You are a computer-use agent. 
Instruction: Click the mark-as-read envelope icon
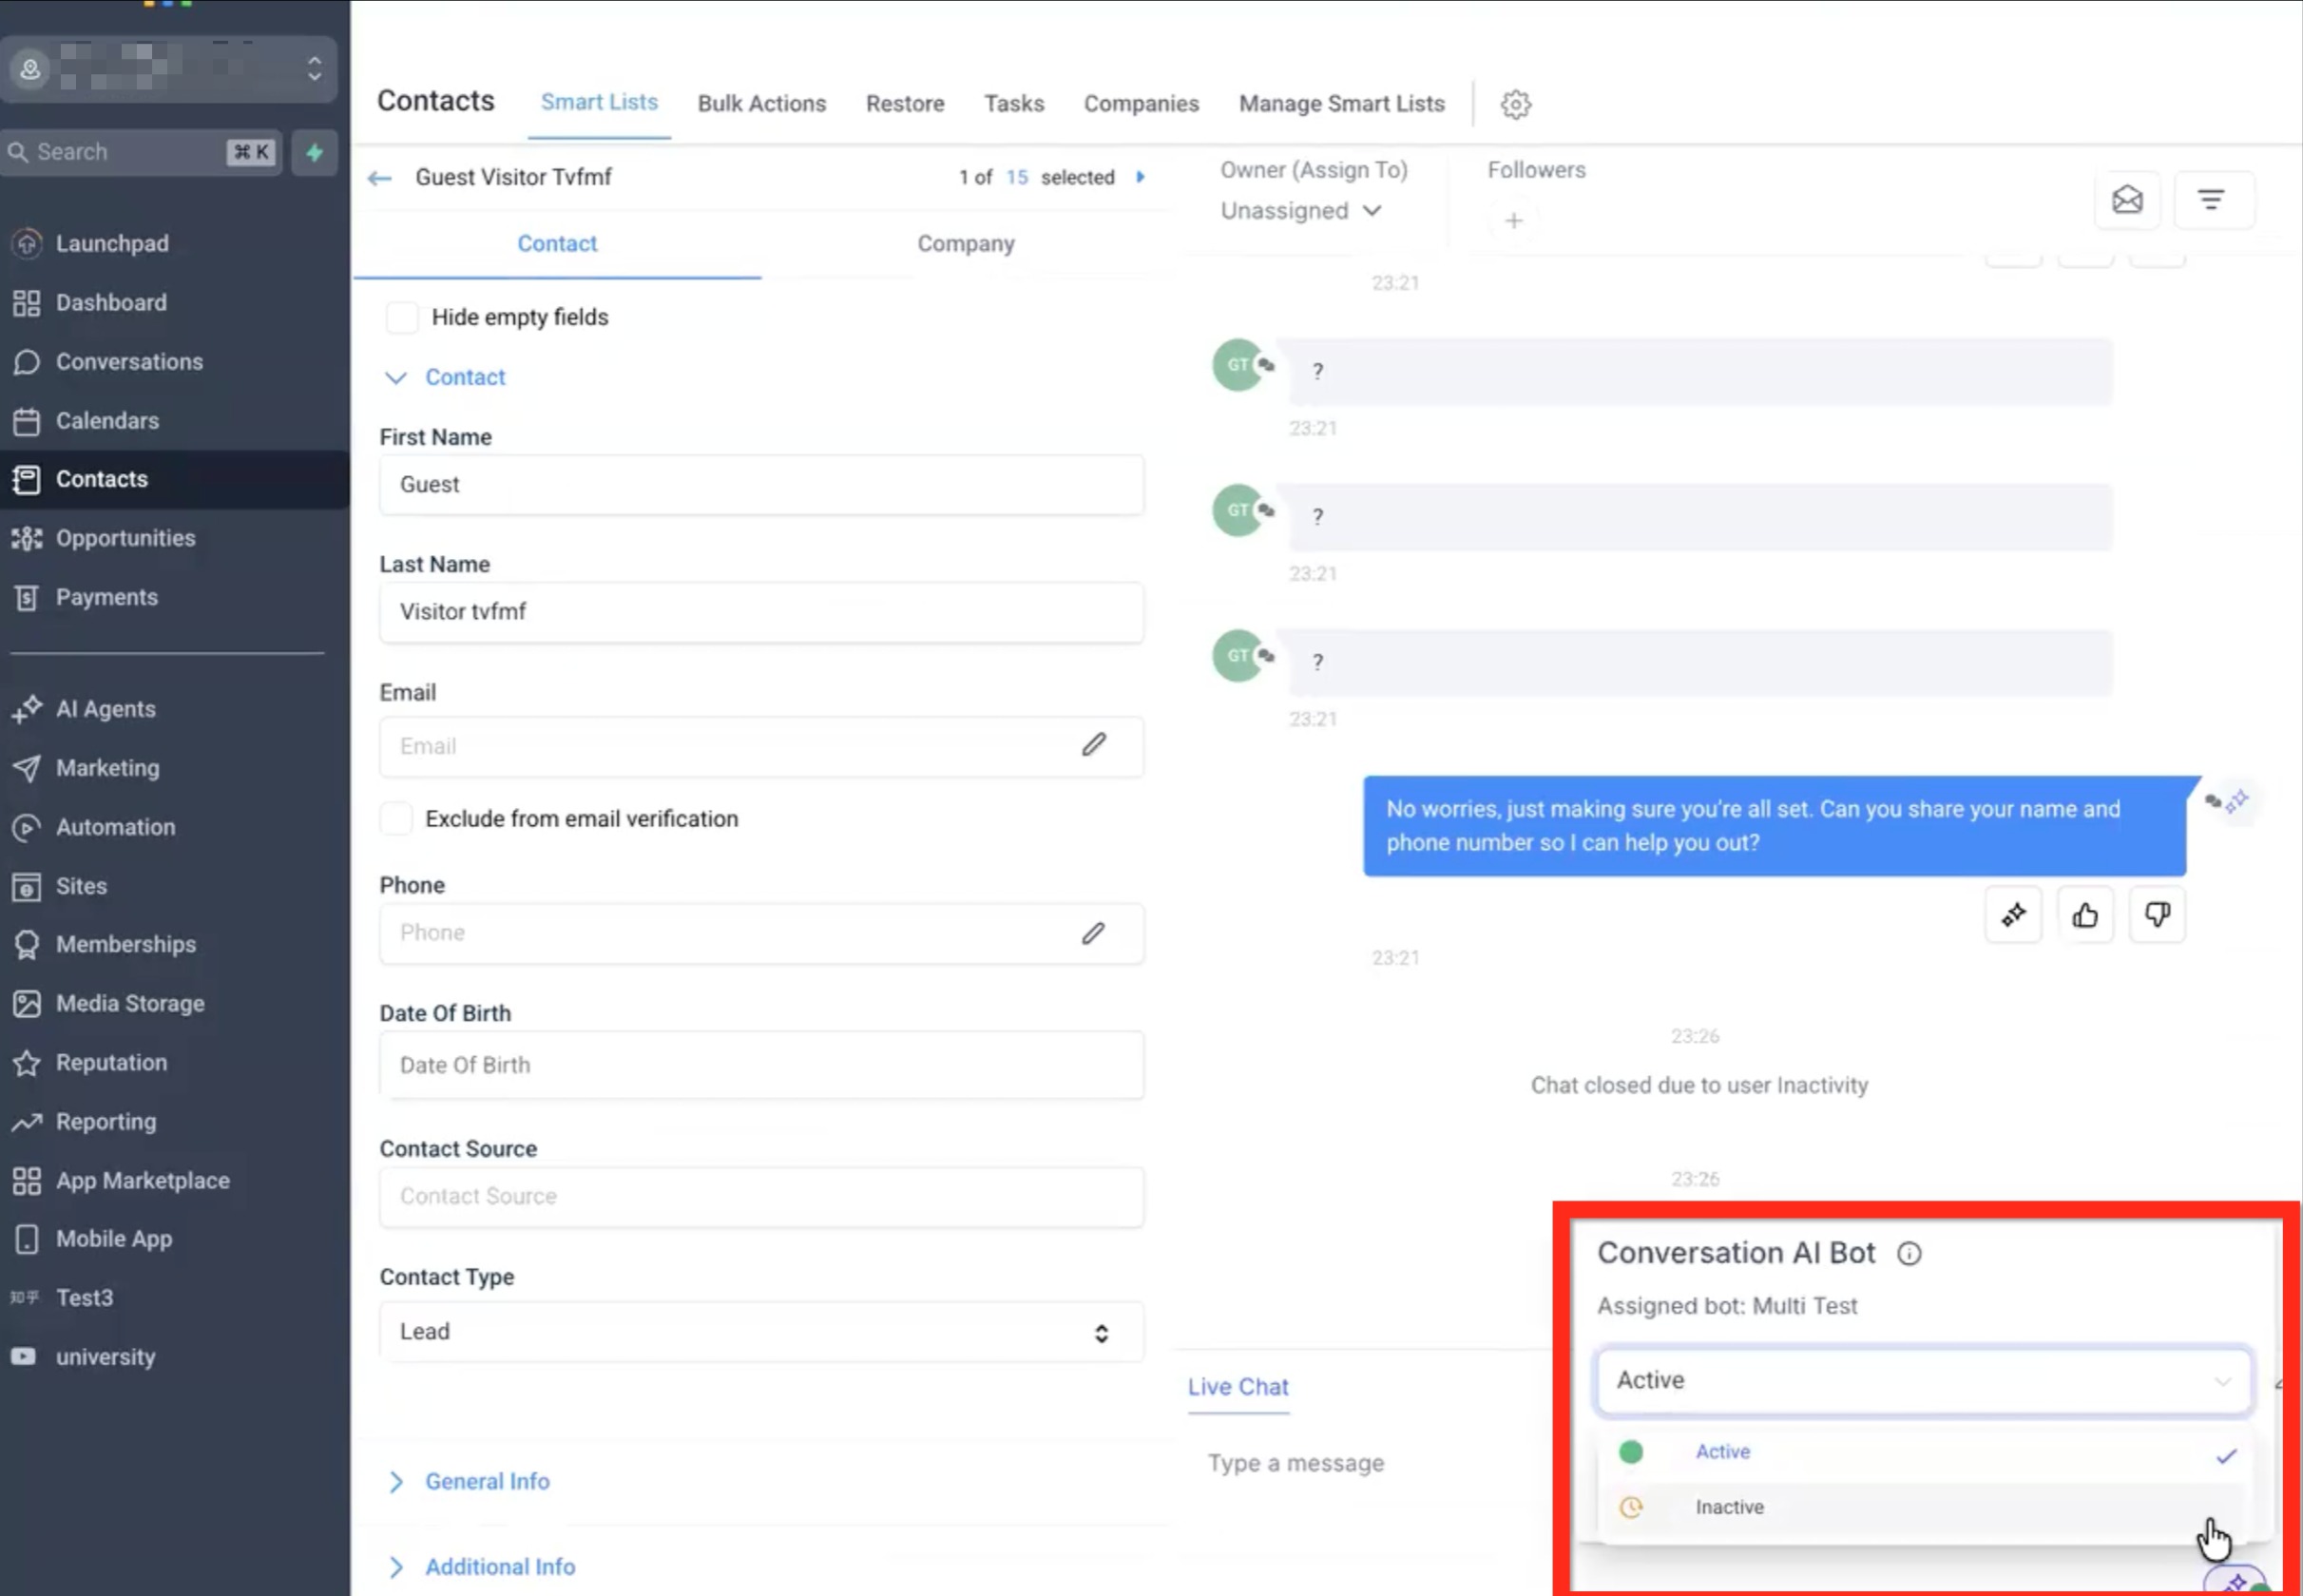tap(2127, 200)
